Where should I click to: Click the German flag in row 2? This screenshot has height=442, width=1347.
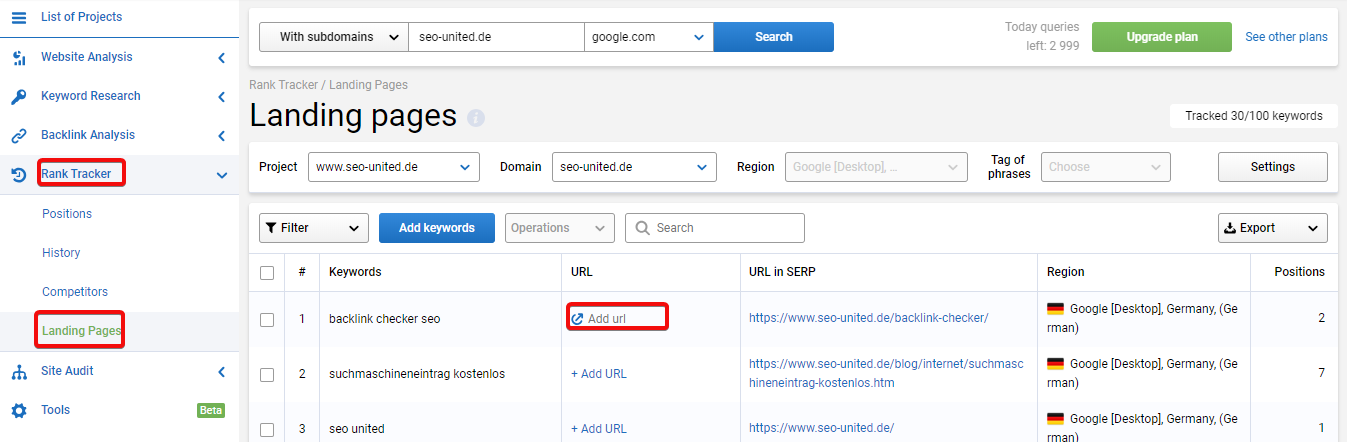coord(1055,364)
